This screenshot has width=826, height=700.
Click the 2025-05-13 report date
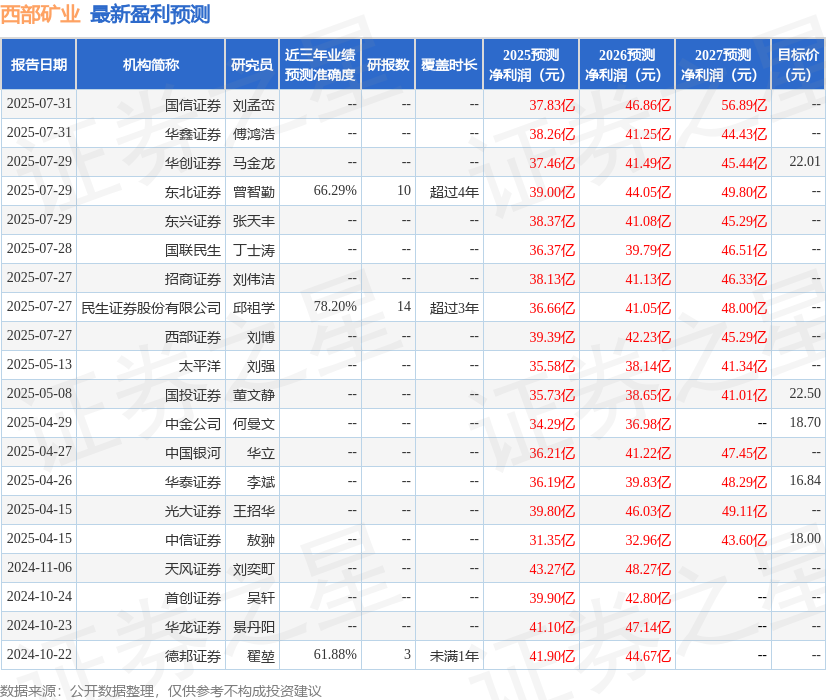pos(40,364)
